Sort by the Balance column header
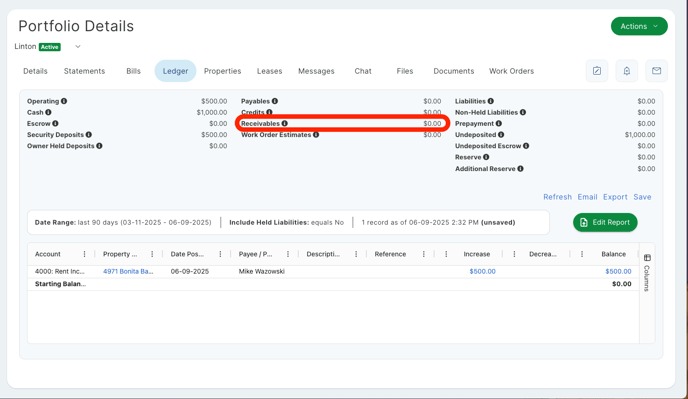Screen dimensions: 688x399 tap(613, 254)
